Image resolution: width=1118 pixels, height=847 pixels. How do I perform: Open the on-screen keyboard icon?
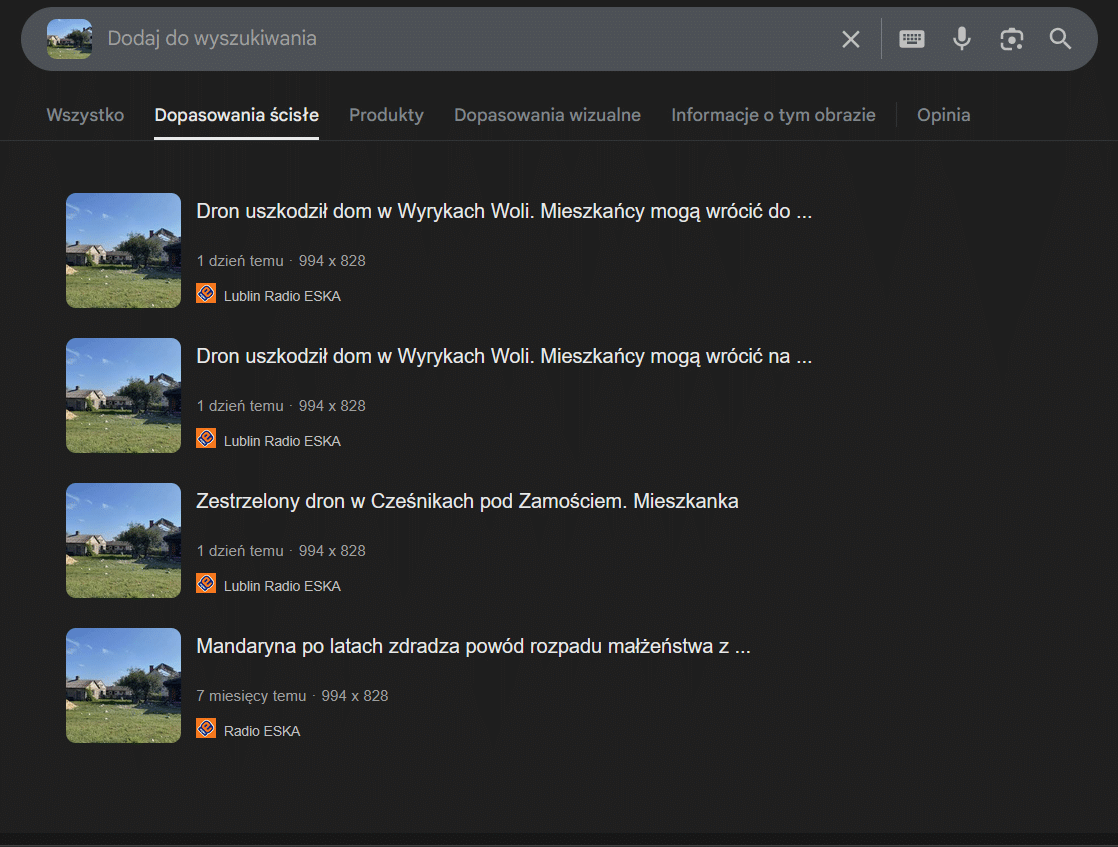(x=911, y=39)
